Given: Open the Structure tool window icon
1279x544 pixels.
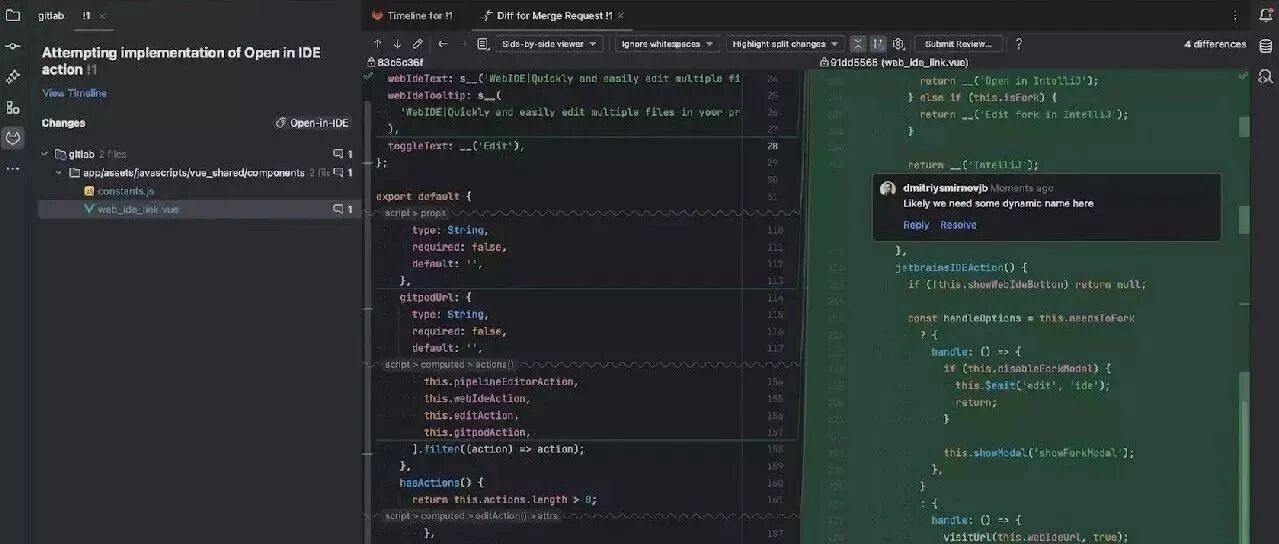Looking at the screenshot, I should point(13,107).
